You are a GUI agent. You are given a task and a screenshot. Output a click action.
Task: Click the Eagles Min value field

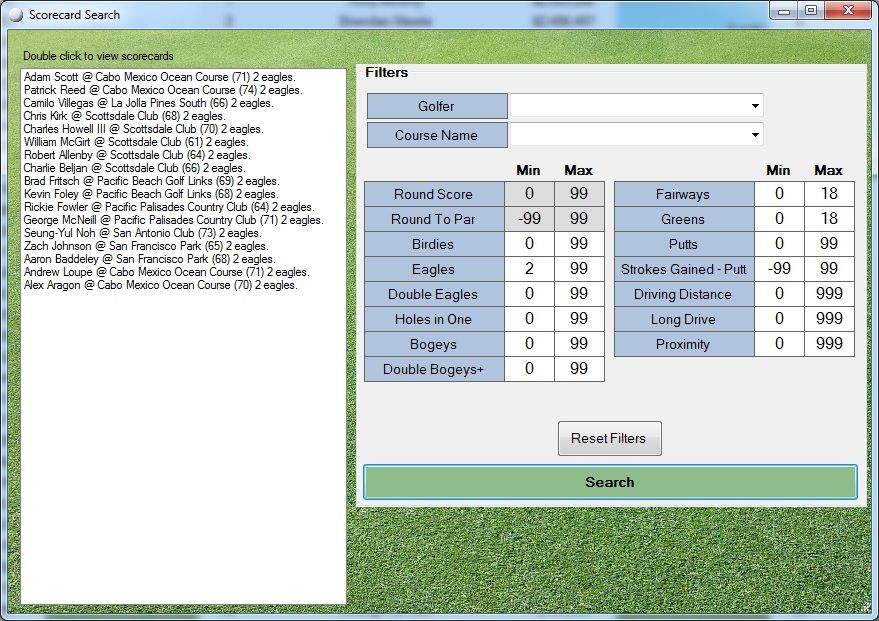coord(529,269)
